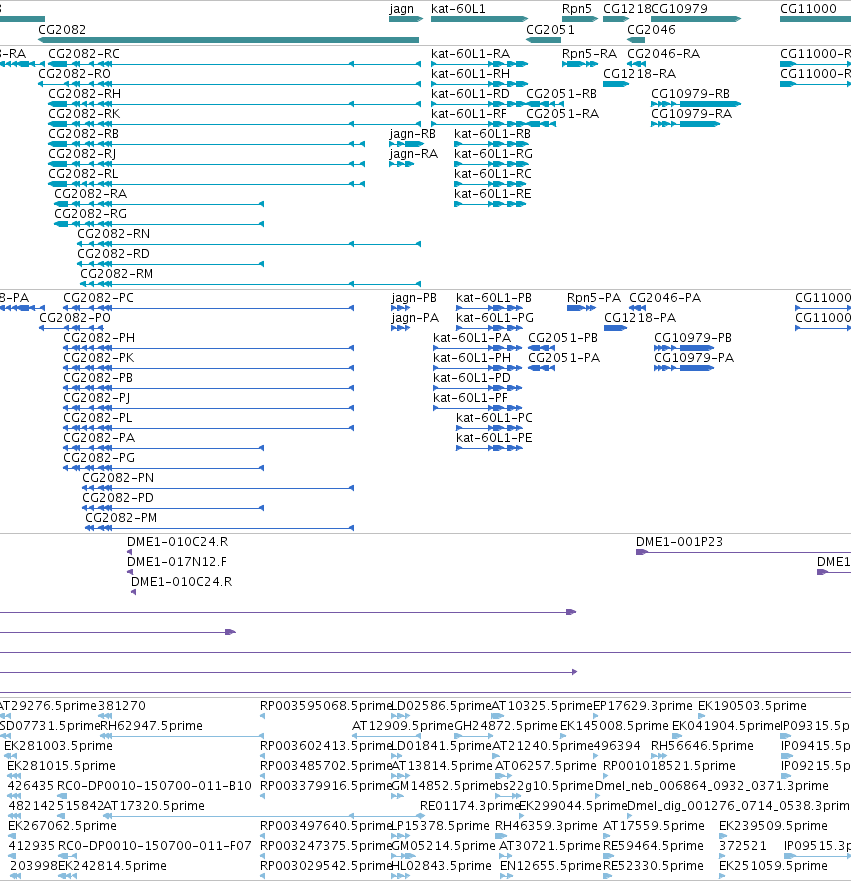Select protein CG2082-PN

pos(118,478)
